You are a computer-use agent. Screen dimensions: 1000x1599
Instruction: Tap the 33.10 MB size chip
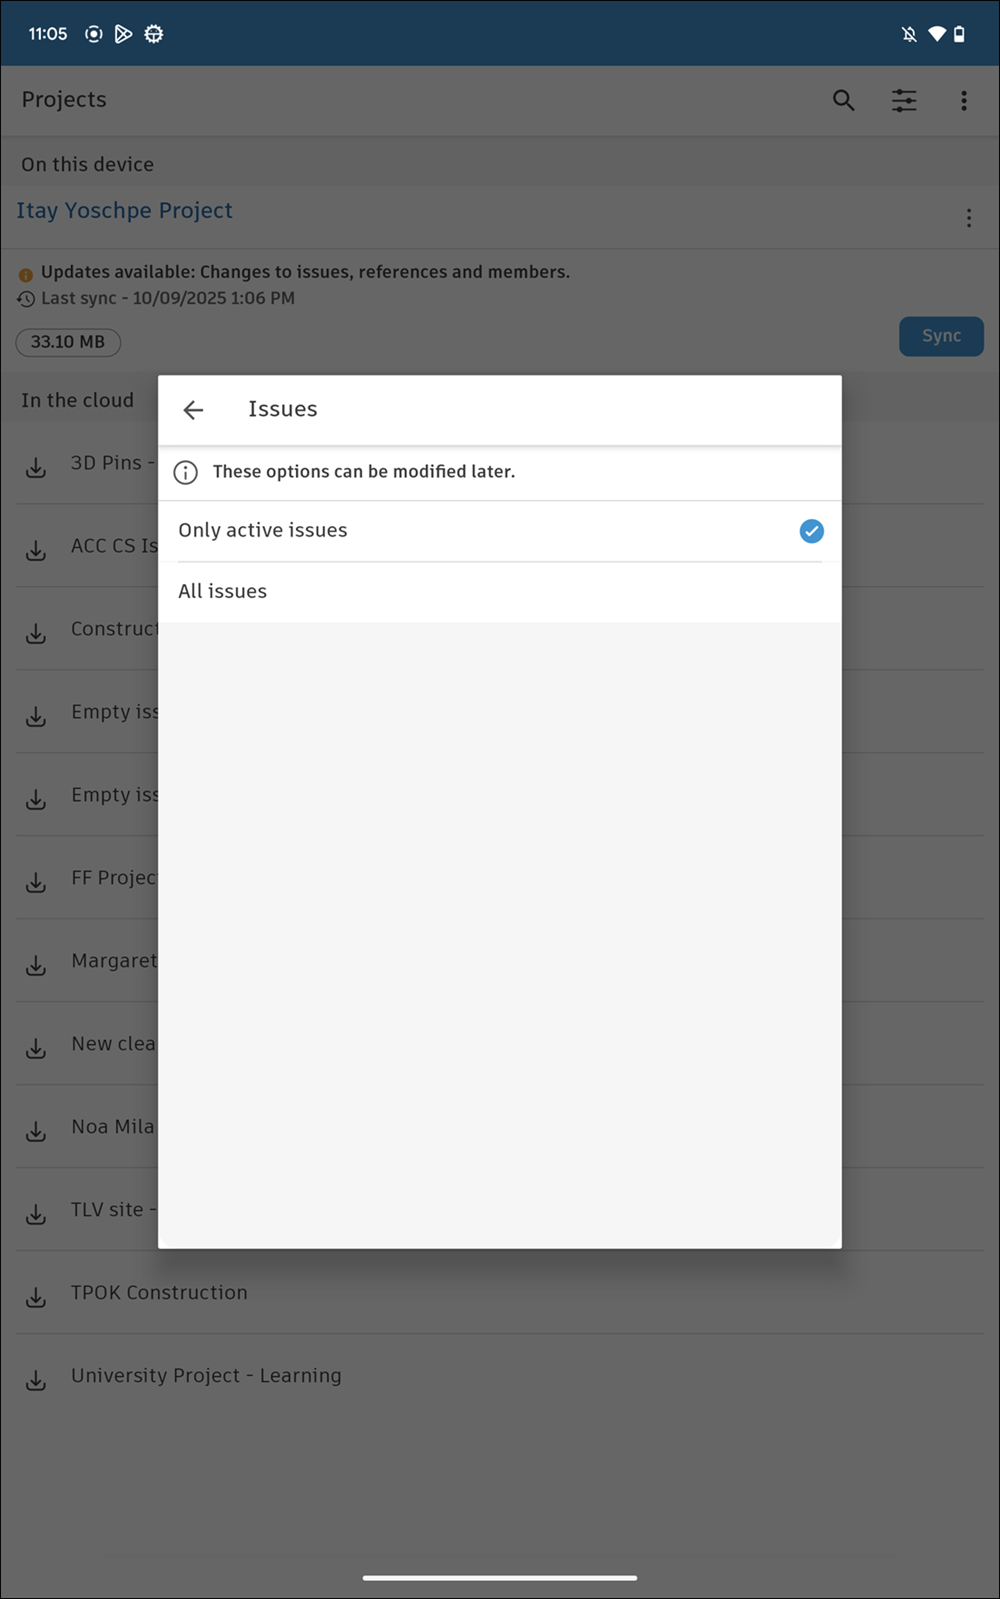click(68, 342)
